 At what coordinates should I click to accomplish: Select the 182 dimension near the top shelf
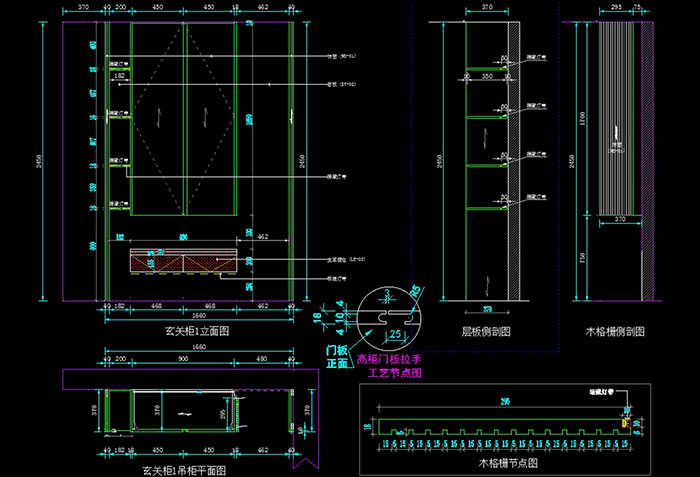tap(120, 76)
